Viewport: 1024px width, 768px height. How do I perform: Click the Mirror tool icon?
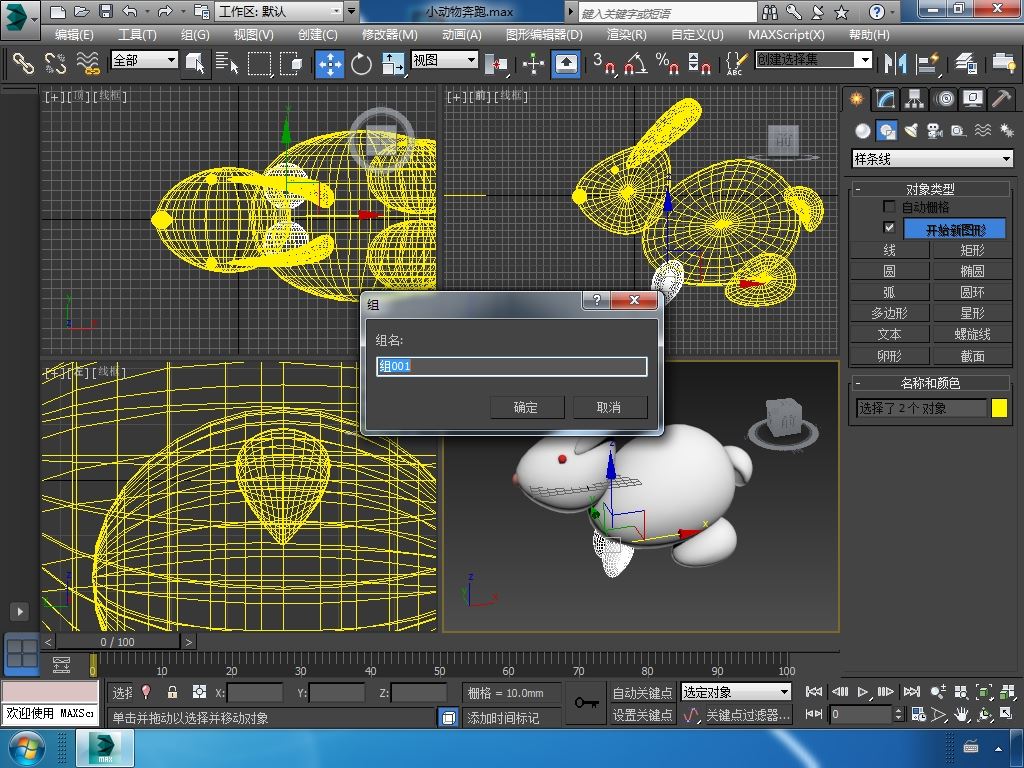coord(895,63)
